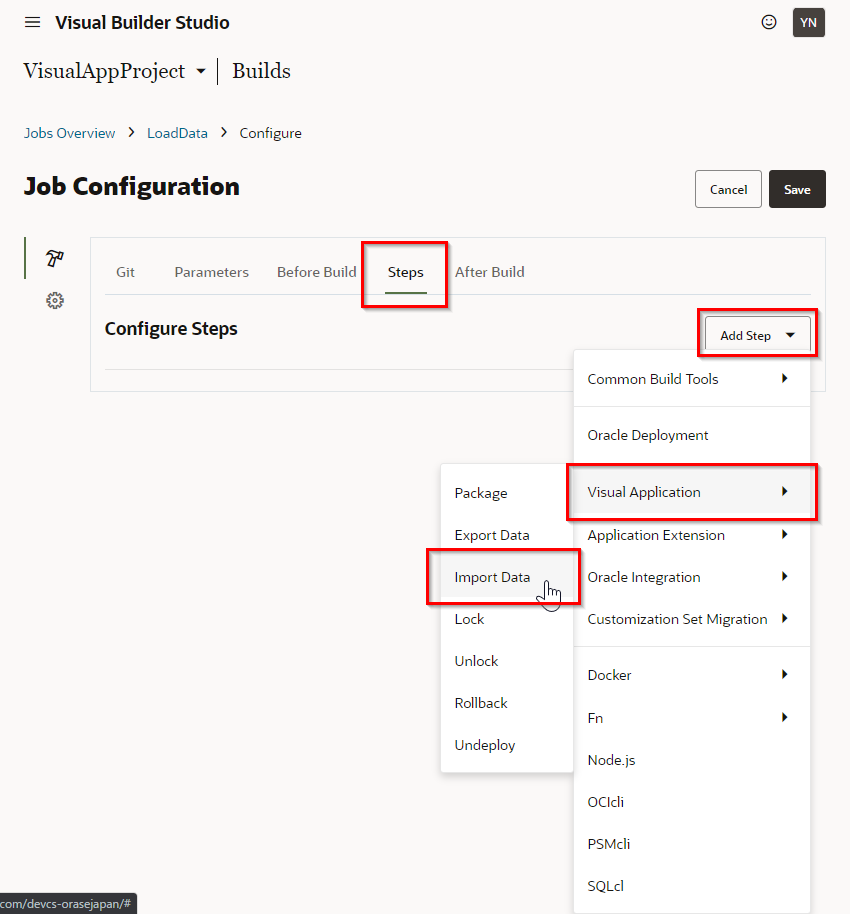Select the SQLcl step option
This screenshot has height=914, width=850.
[x=606, y=886]
